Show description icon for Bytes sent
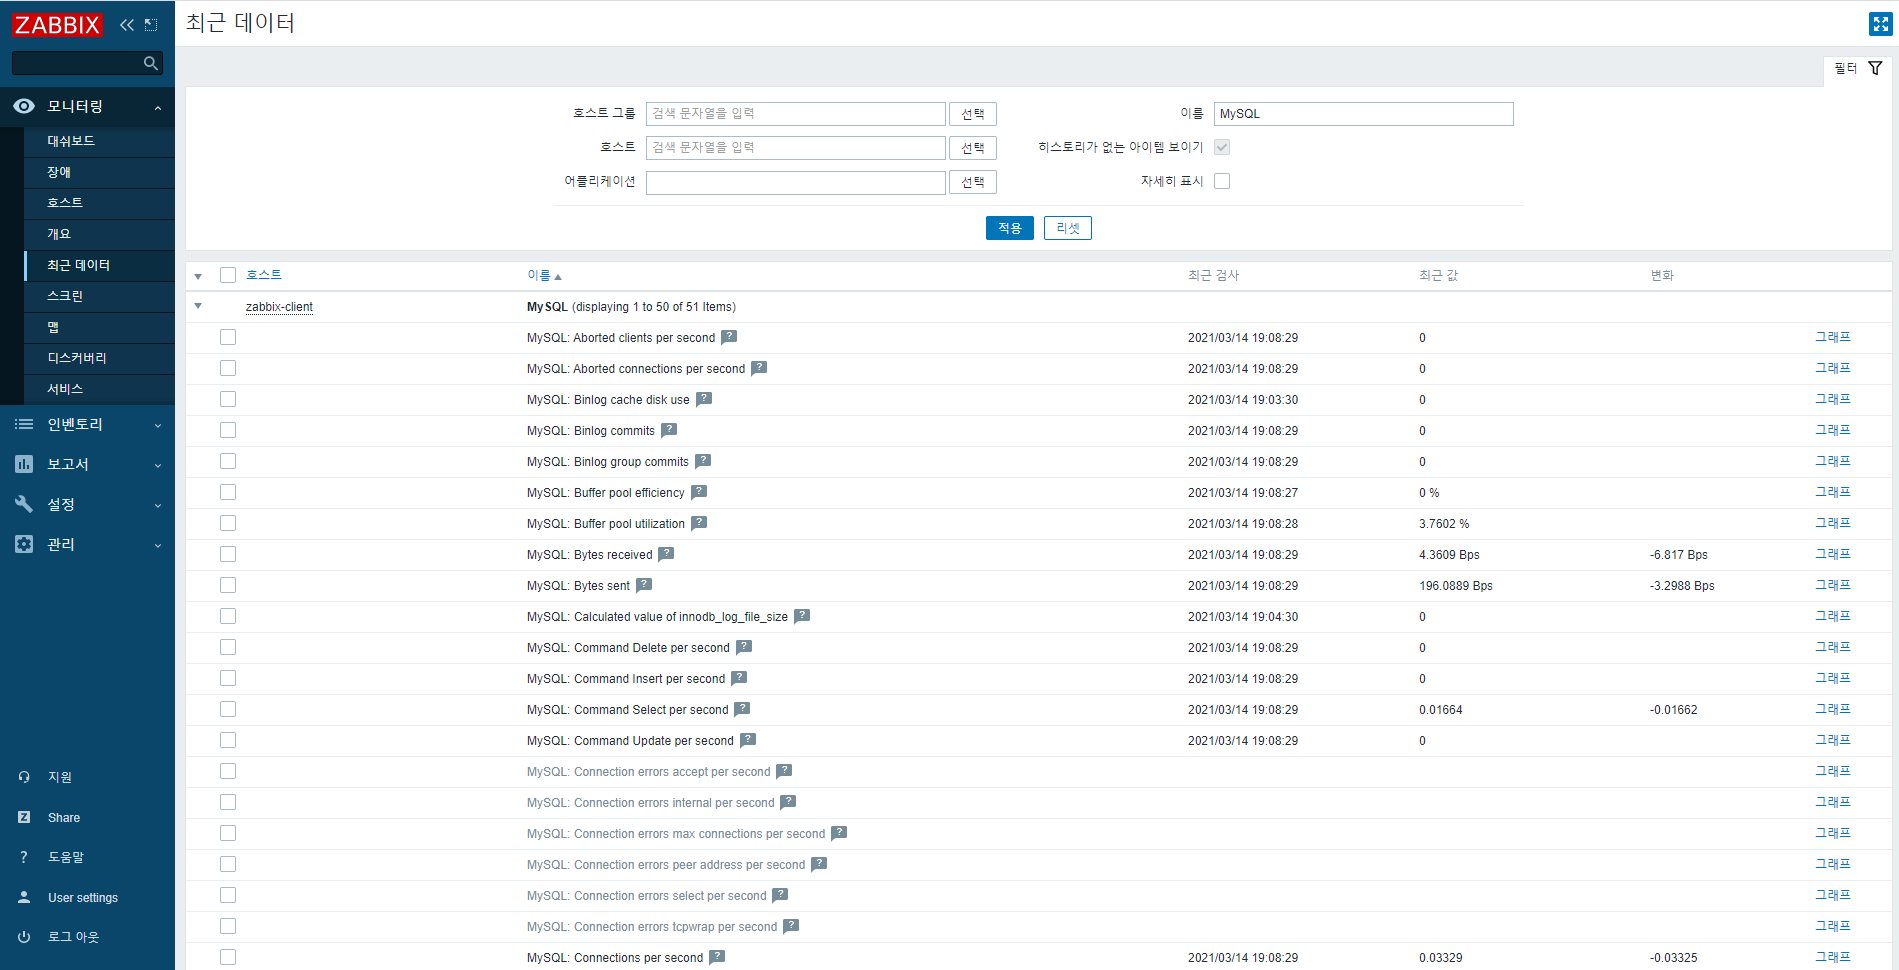1899x970 pixels. pos(644,585)
